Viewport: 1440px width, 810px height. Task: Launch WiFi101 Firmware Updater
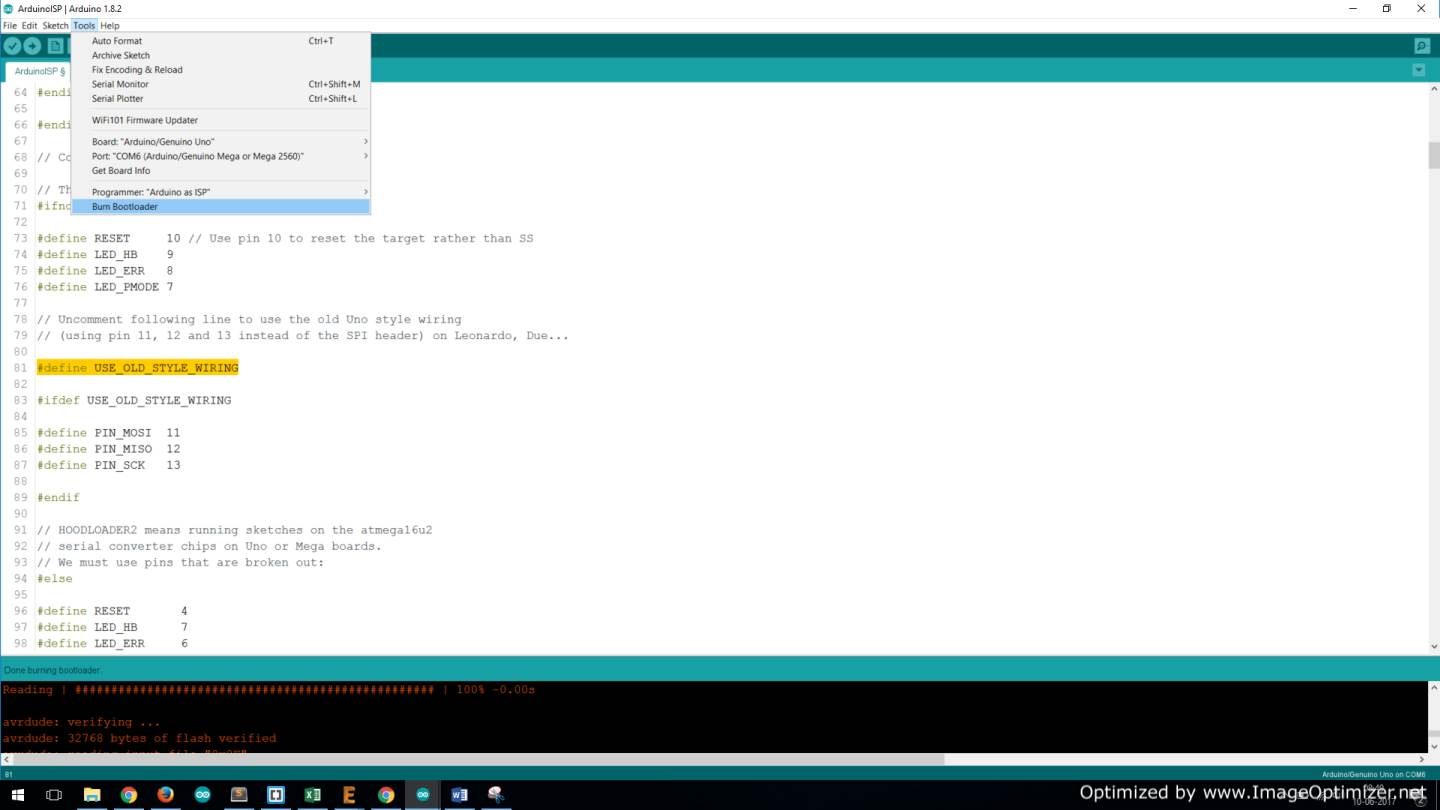point(221,120)
